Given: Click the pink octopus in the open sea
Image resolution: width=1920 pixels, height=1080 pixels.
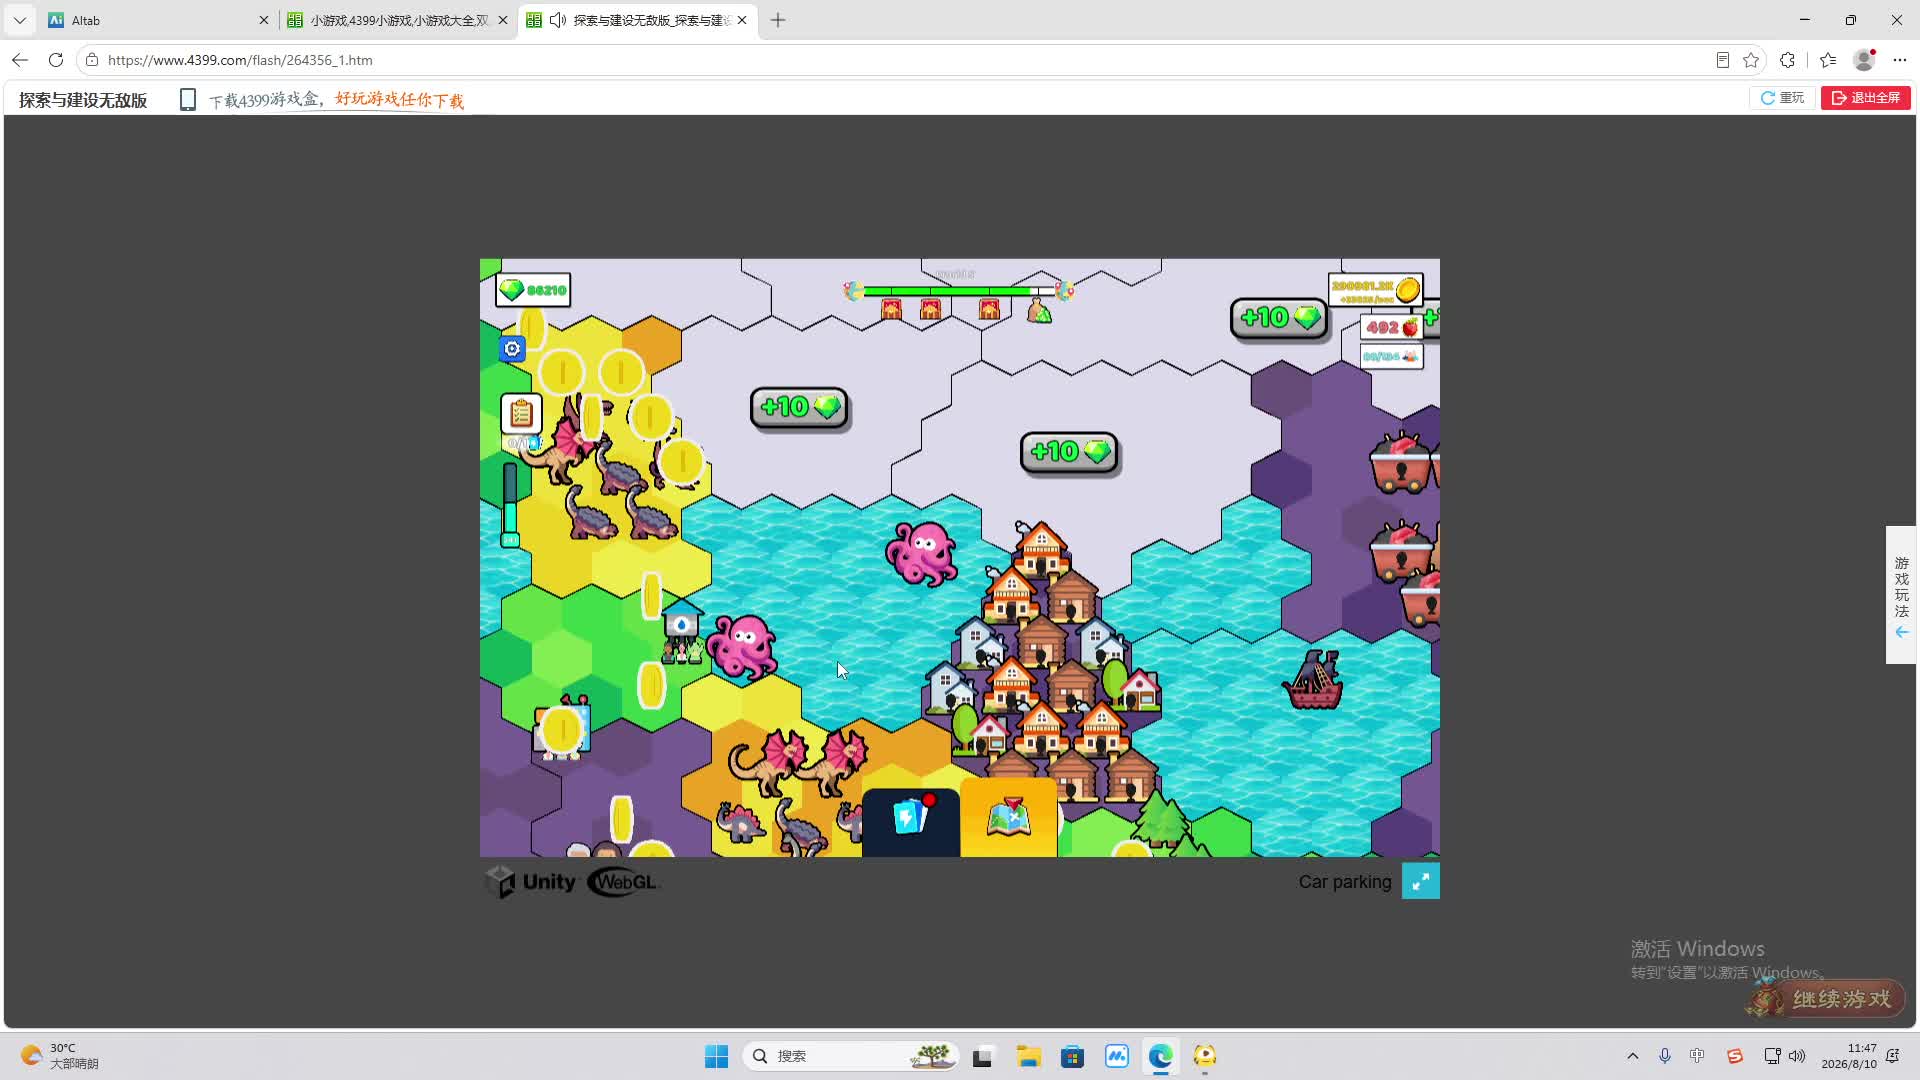Looking at the screenshot, I should [921, 553].
